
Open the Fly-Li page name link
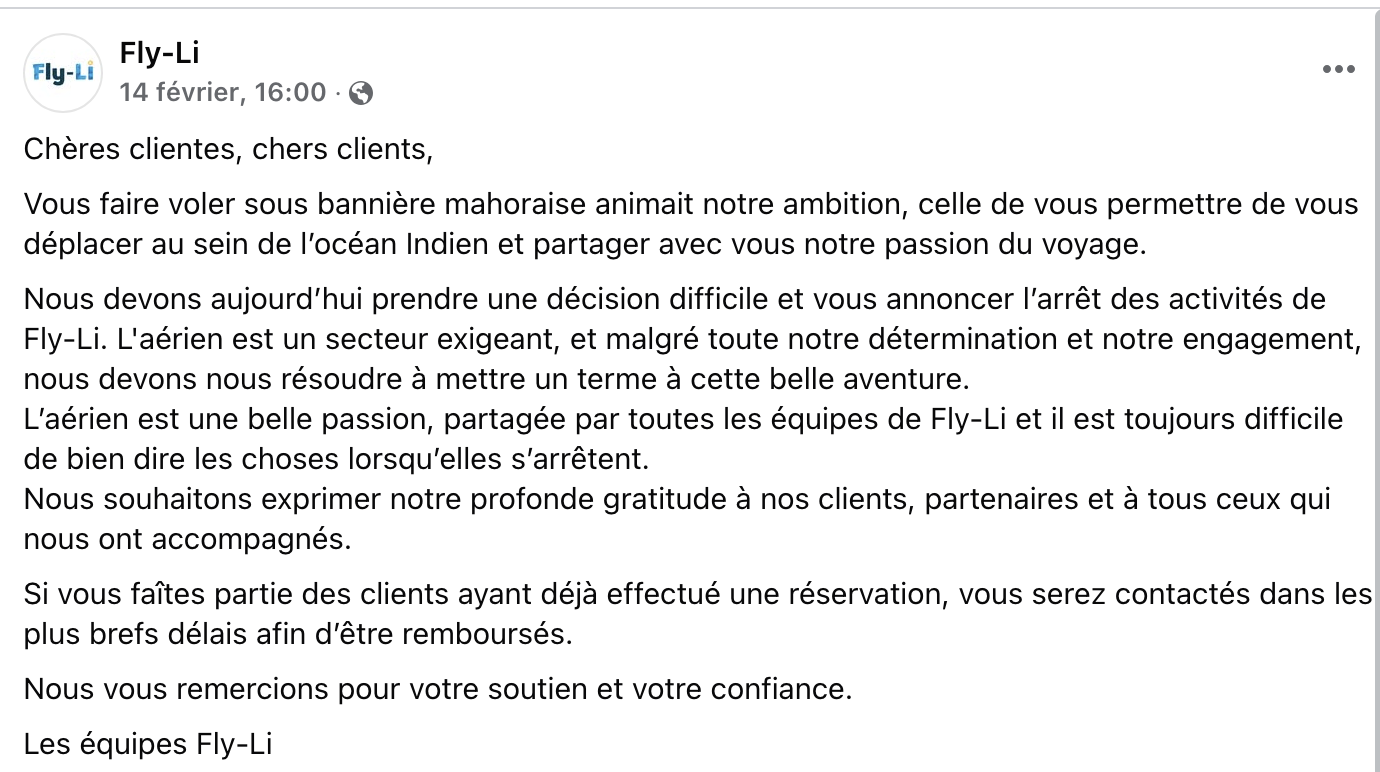pyautogui.click(x=159, y=52)
